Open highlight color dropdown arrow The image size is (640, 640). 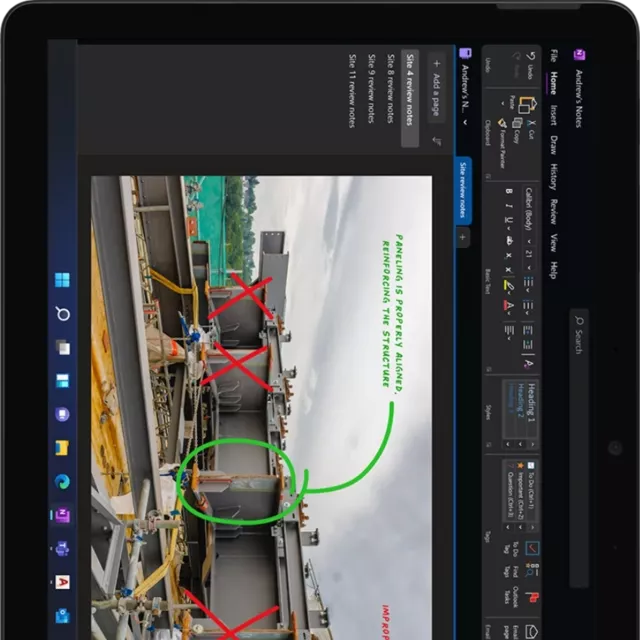(509, 293)
